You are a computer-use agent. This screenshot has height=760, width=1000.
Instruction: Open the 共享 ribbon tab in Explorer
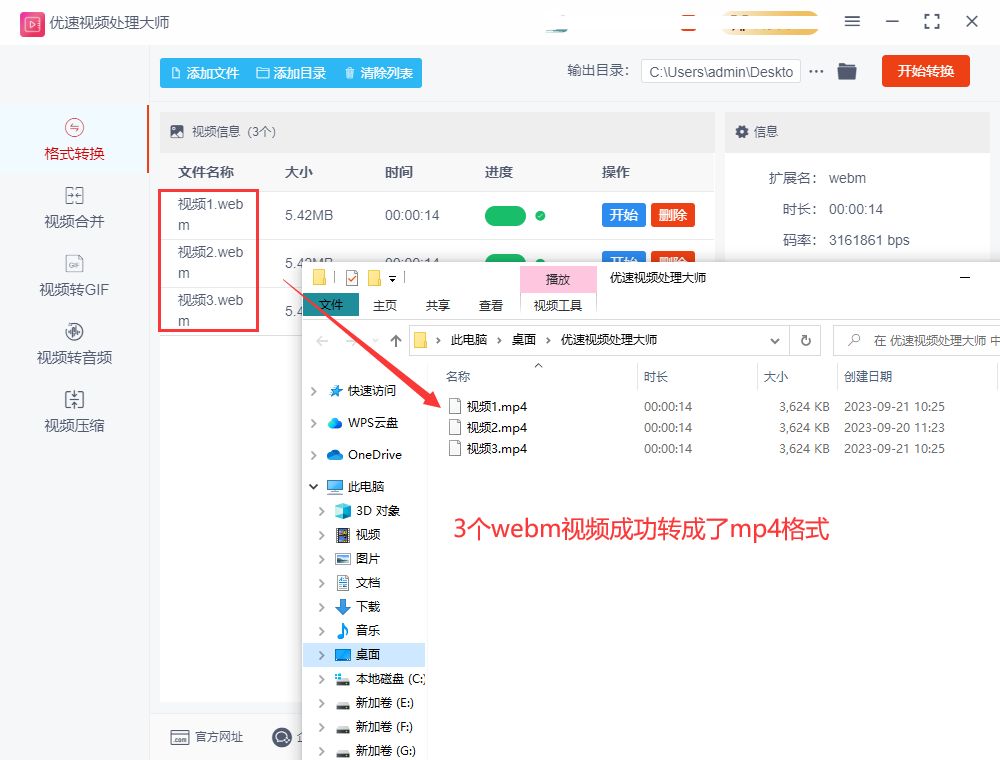[x=438, y=305]
